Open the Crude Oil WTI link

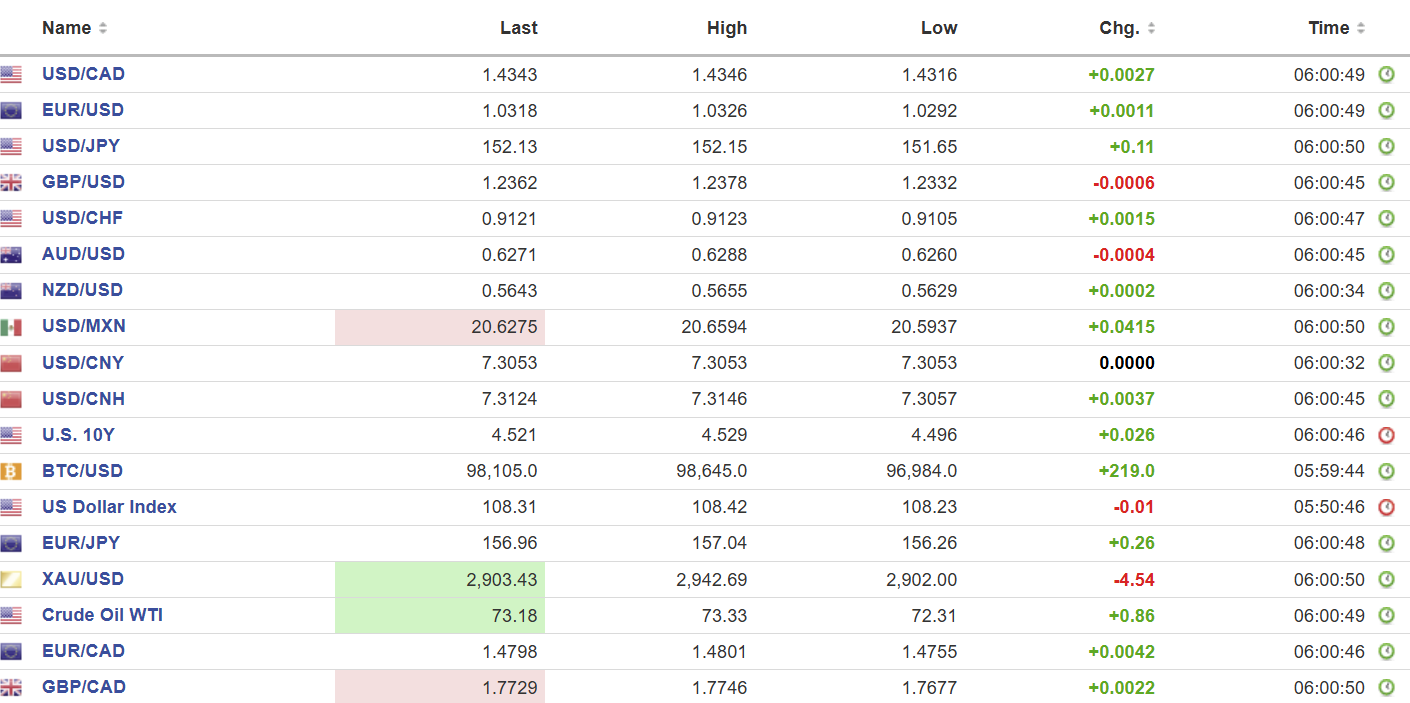[x=102, y=615]
